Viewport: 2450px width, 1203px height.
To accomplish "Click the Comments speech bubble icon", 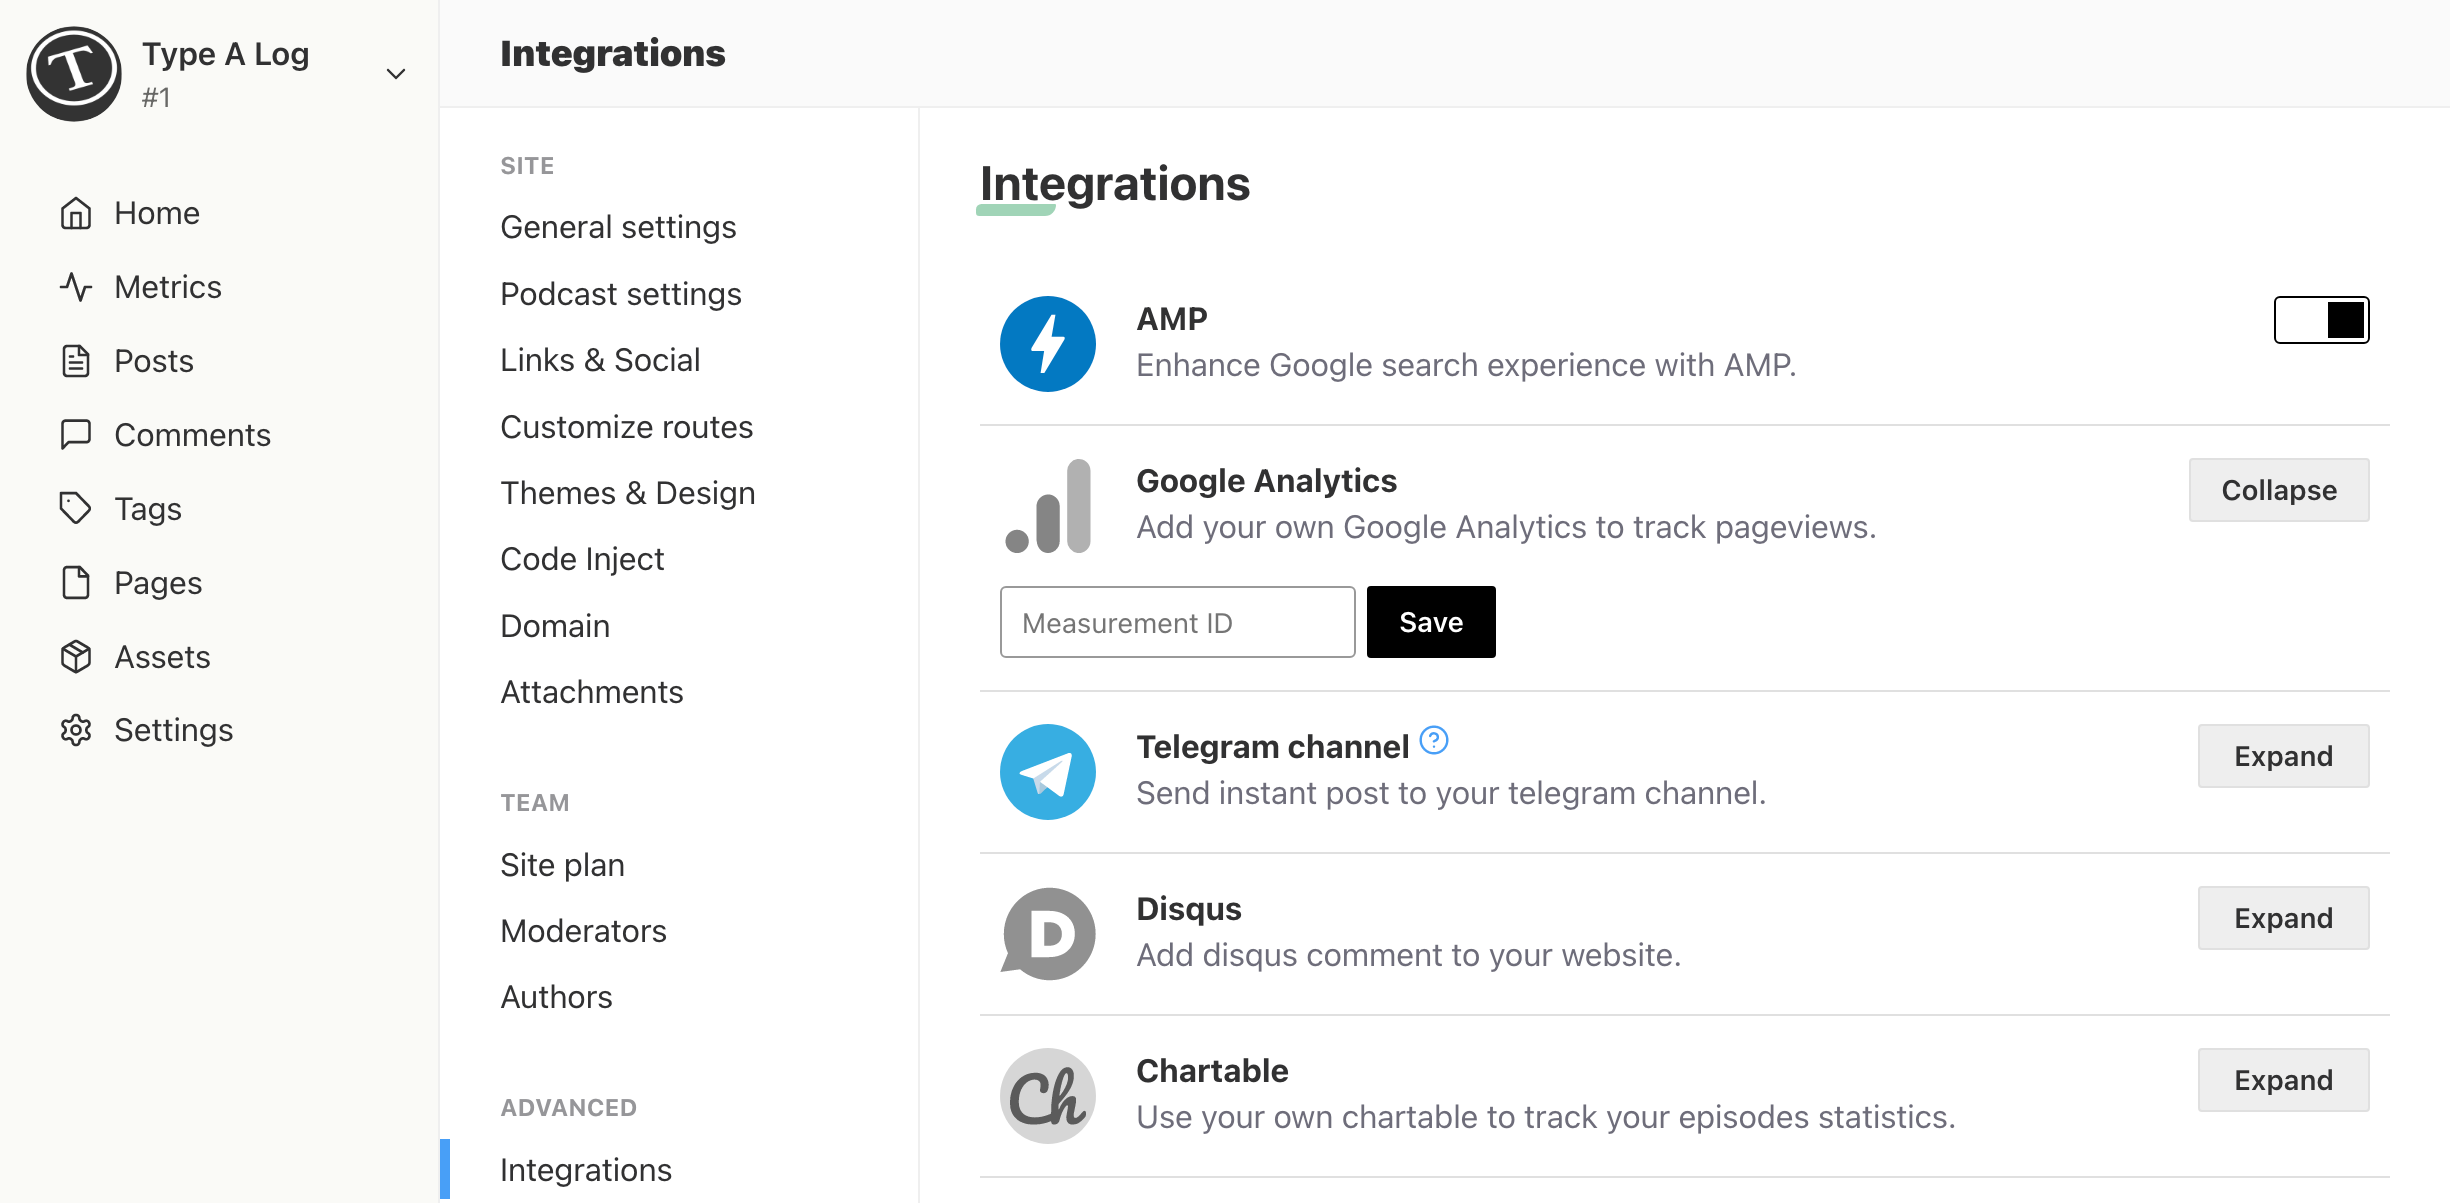I will click(x=76, y=435).
